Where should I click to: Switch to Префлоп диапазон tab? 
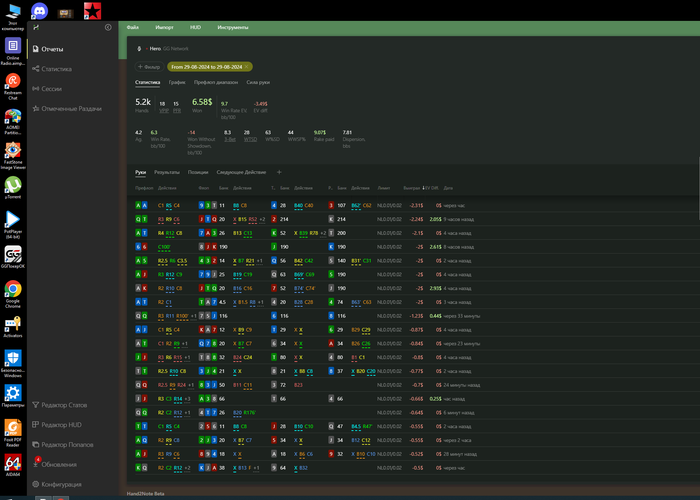pos(216,82)
